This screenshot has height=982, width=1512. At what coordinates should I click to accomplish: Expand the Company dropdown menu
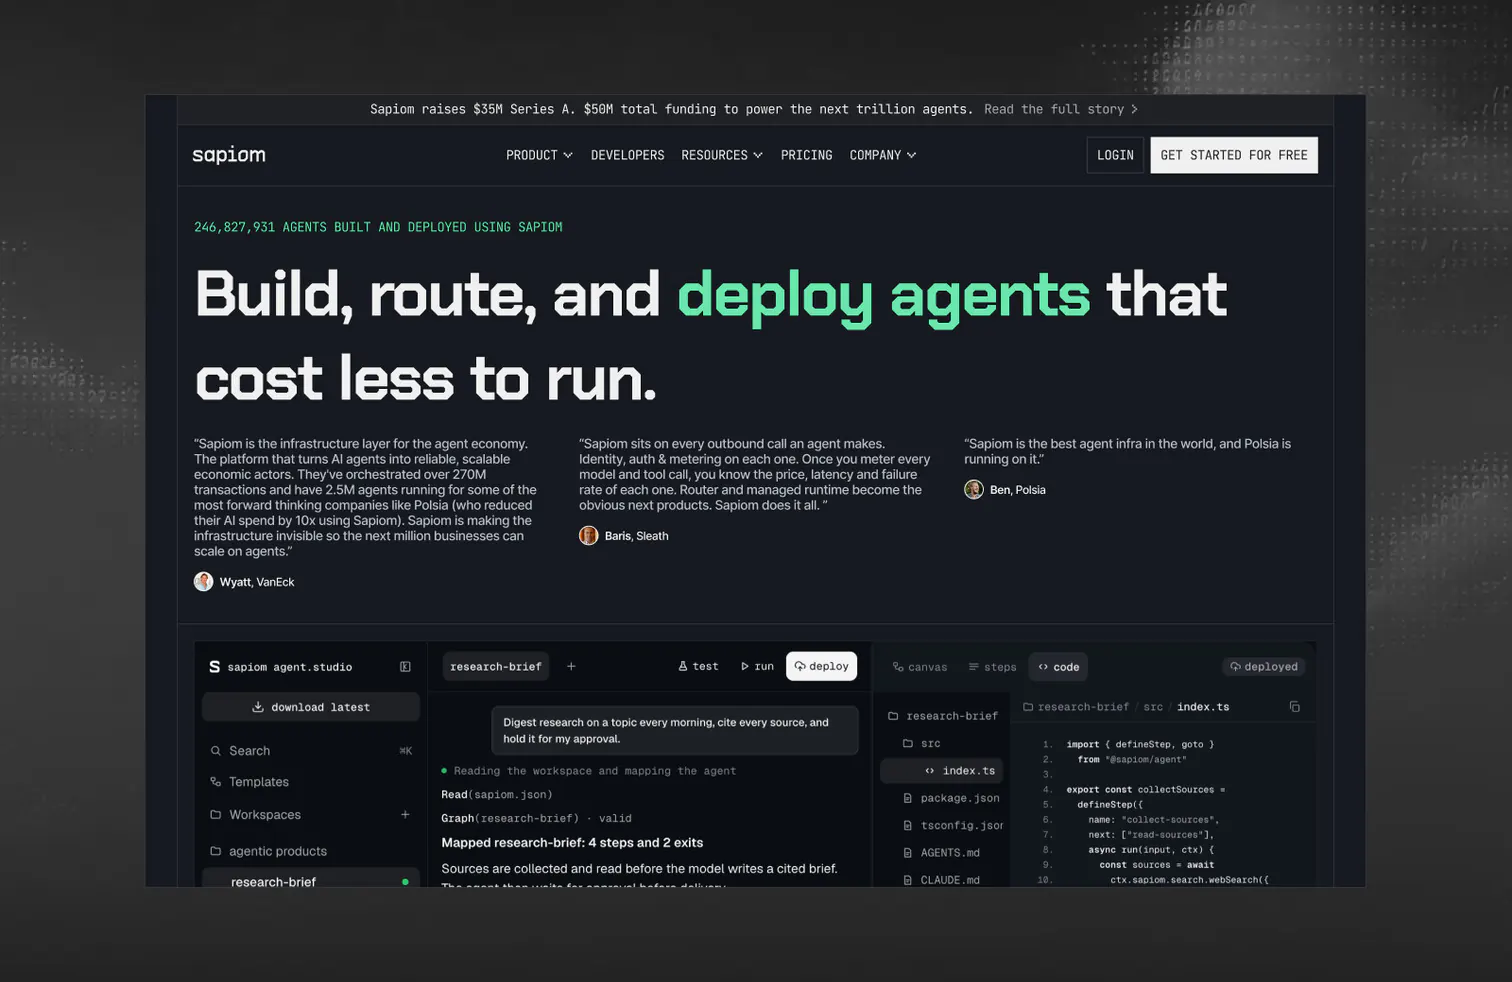tap(883, 155)
